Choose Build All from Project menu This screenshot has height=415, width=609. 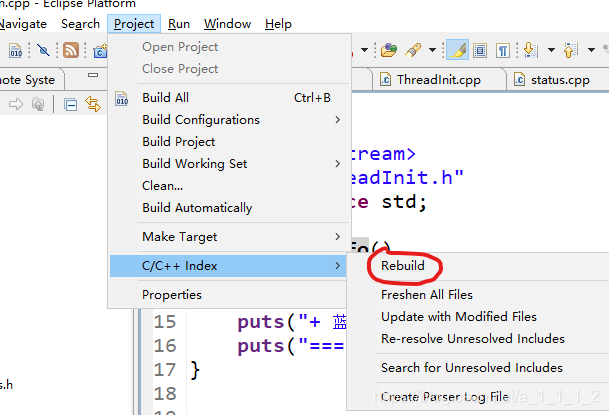tap(229, 98)
